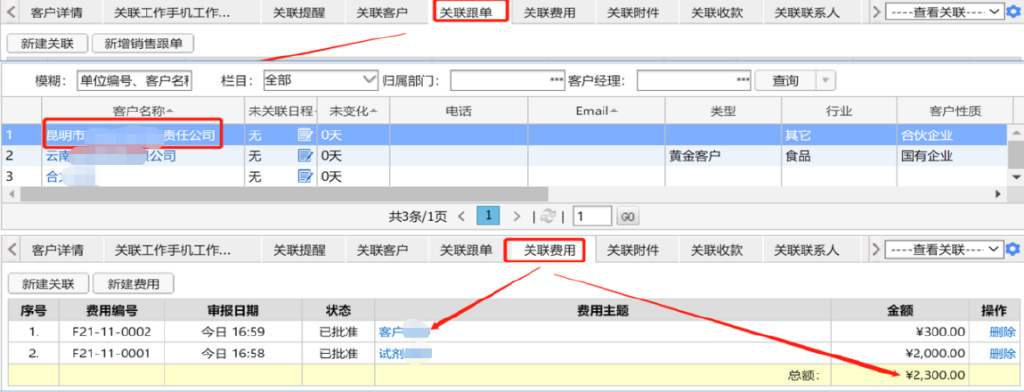
Task: Open customer link in row 3
Action: pyautogui.click(x=71, y=176)
